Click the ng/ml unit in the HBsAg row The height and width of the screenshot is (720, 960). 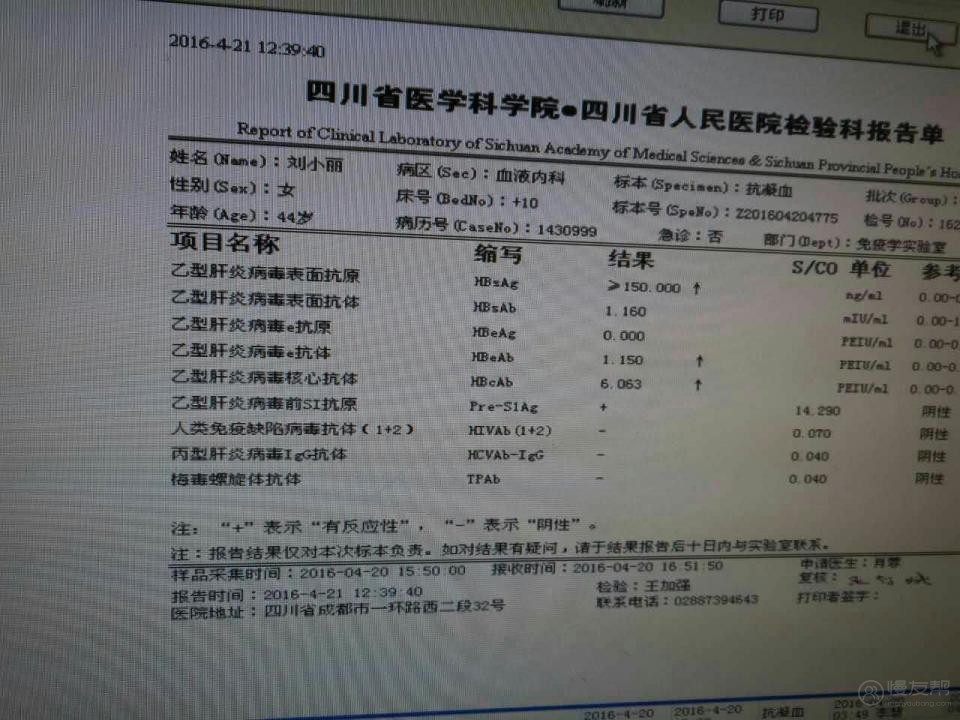[864, 296]
